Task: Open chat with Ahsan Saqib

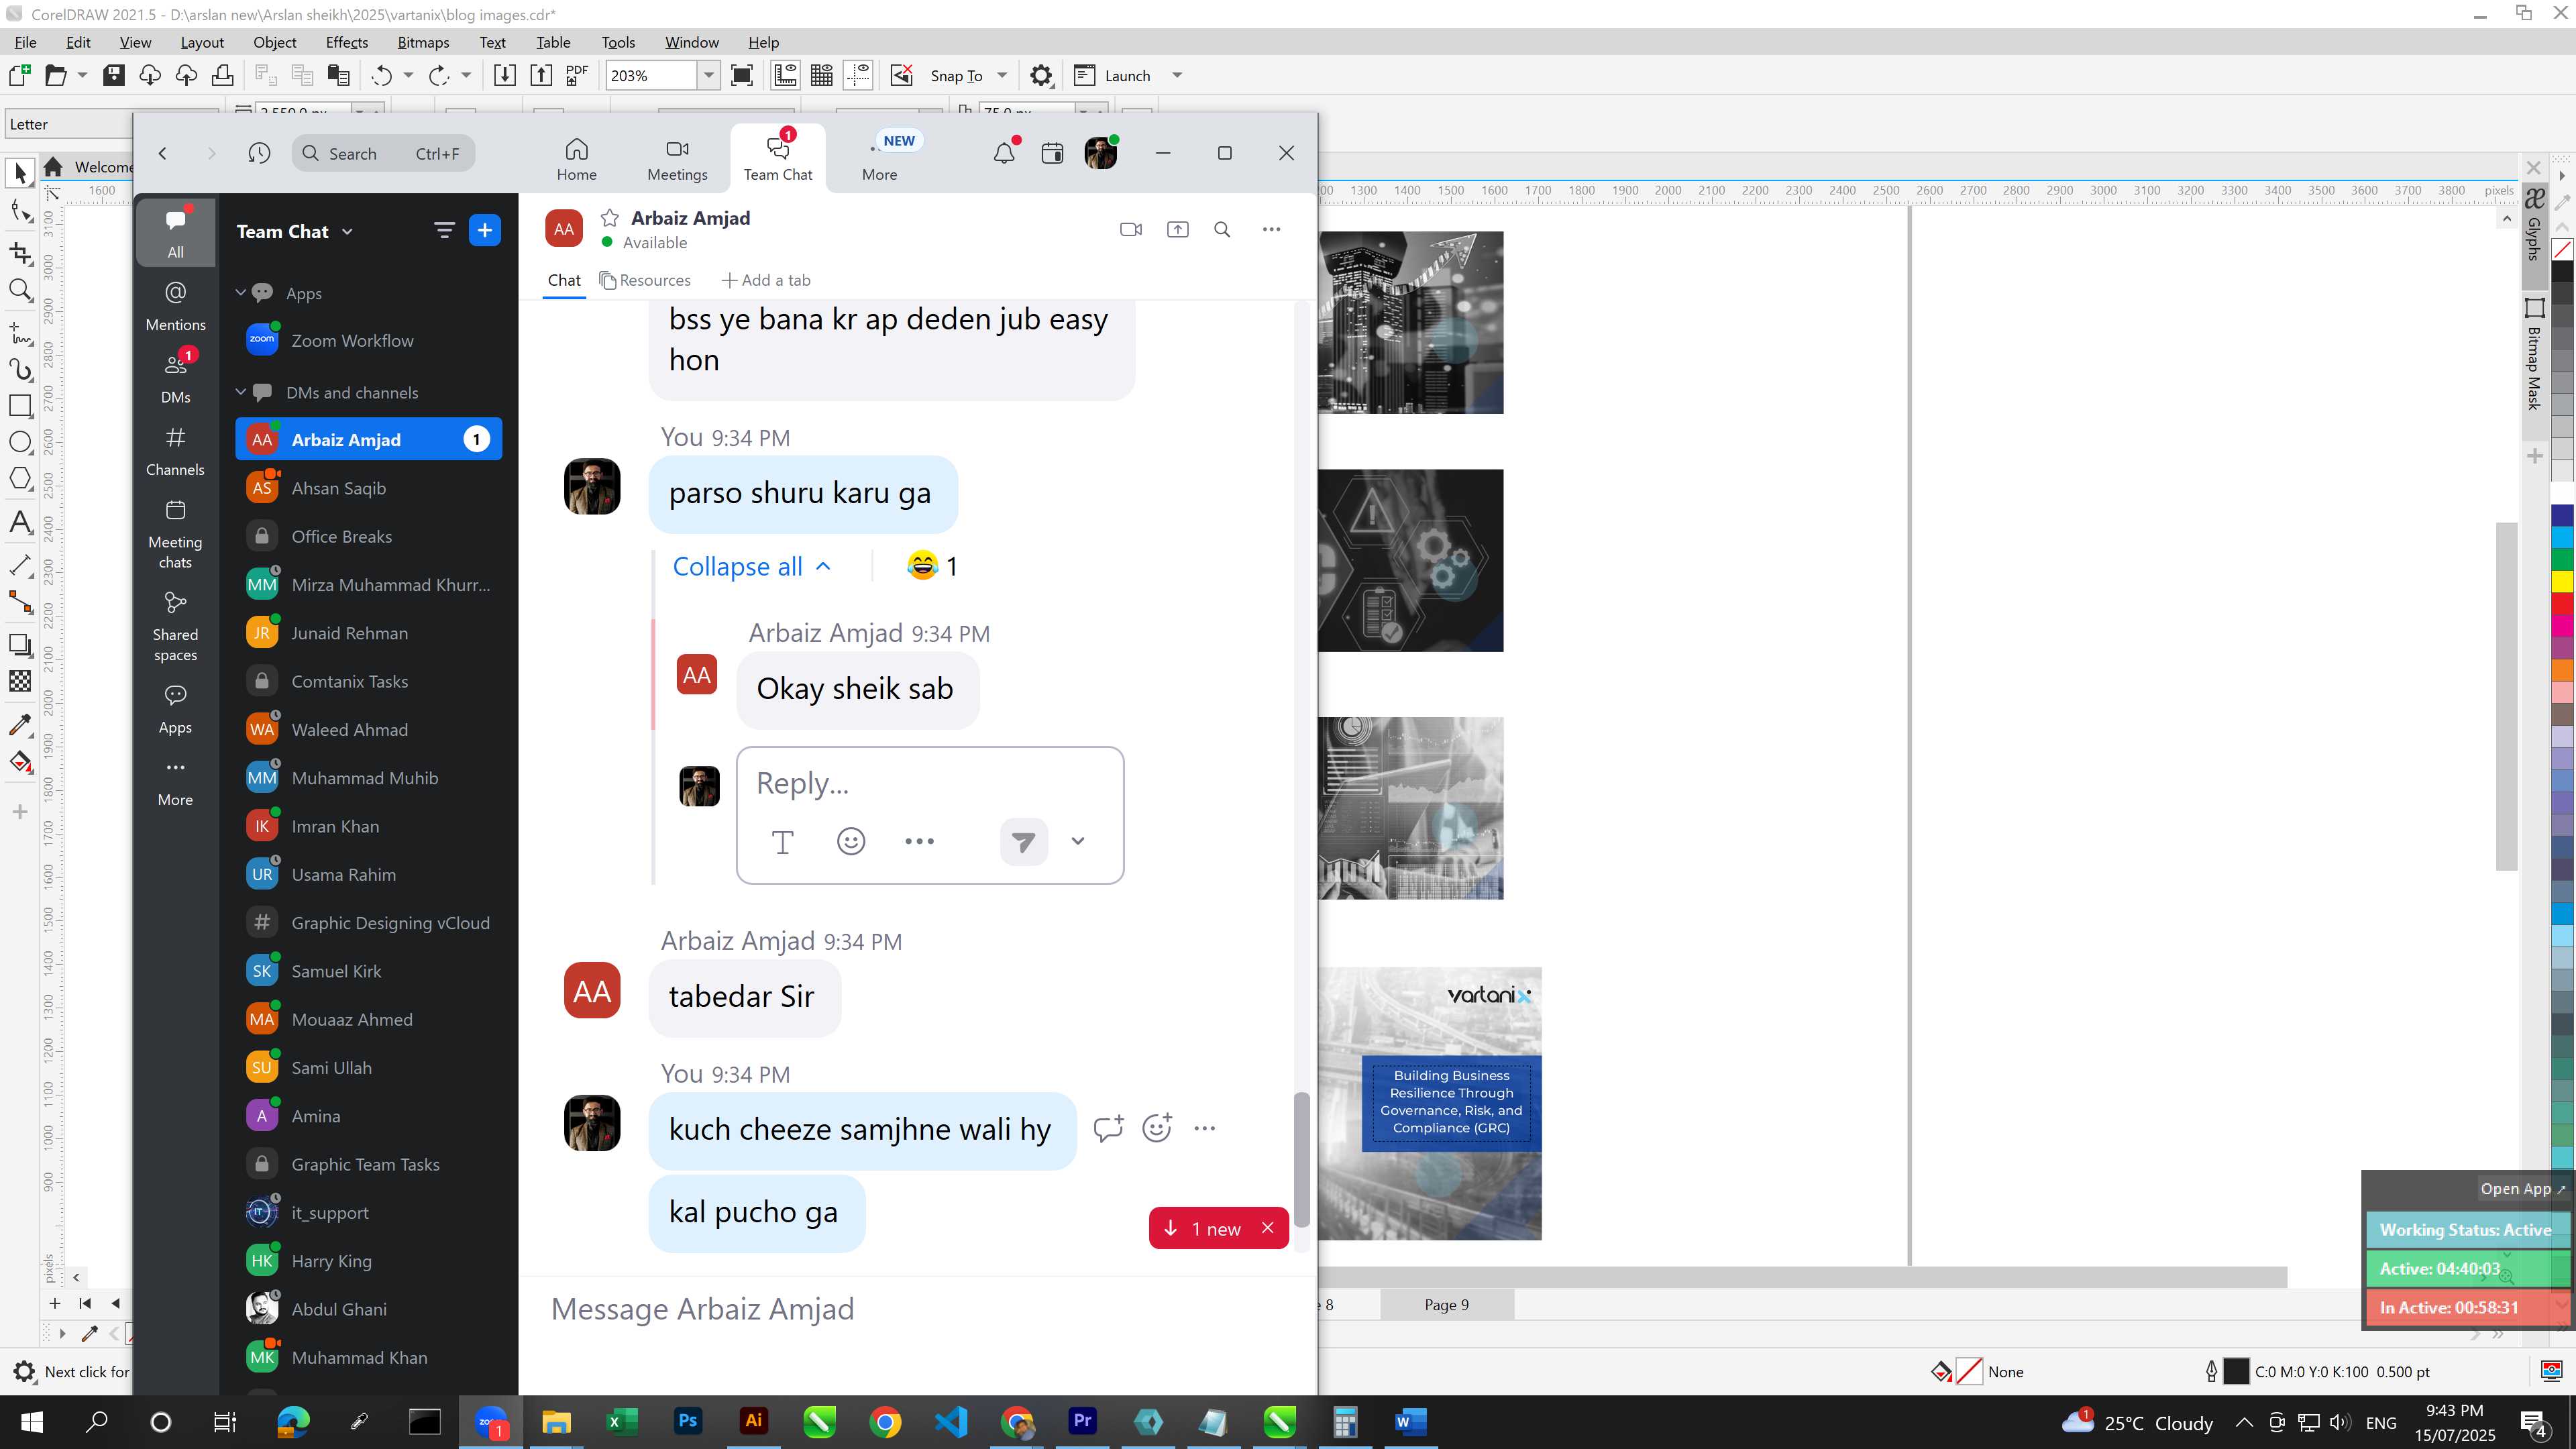Action: point(368,488)
